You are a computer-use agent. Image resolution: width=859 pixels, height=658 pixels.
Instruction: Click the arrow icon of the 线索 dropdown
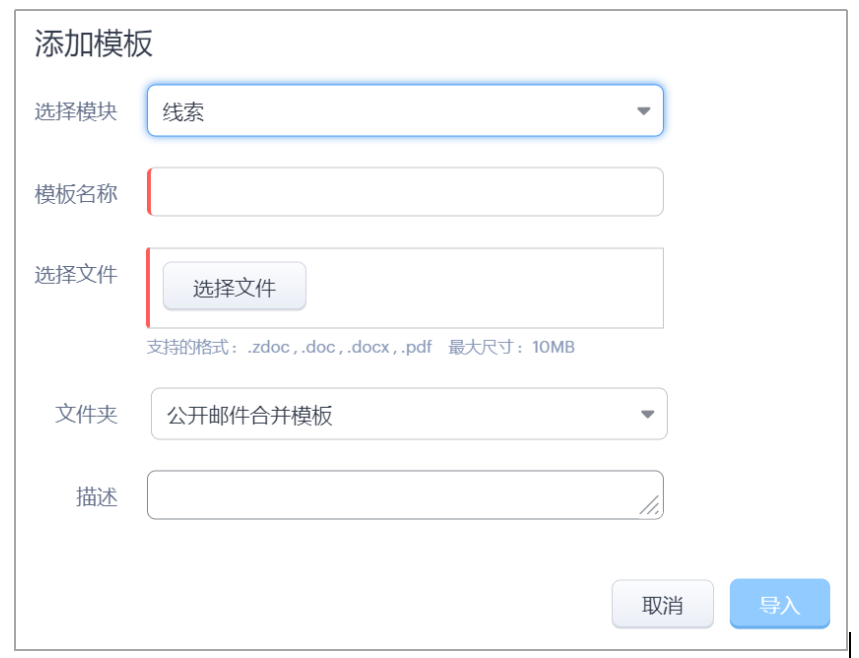(x=643, y=111)
